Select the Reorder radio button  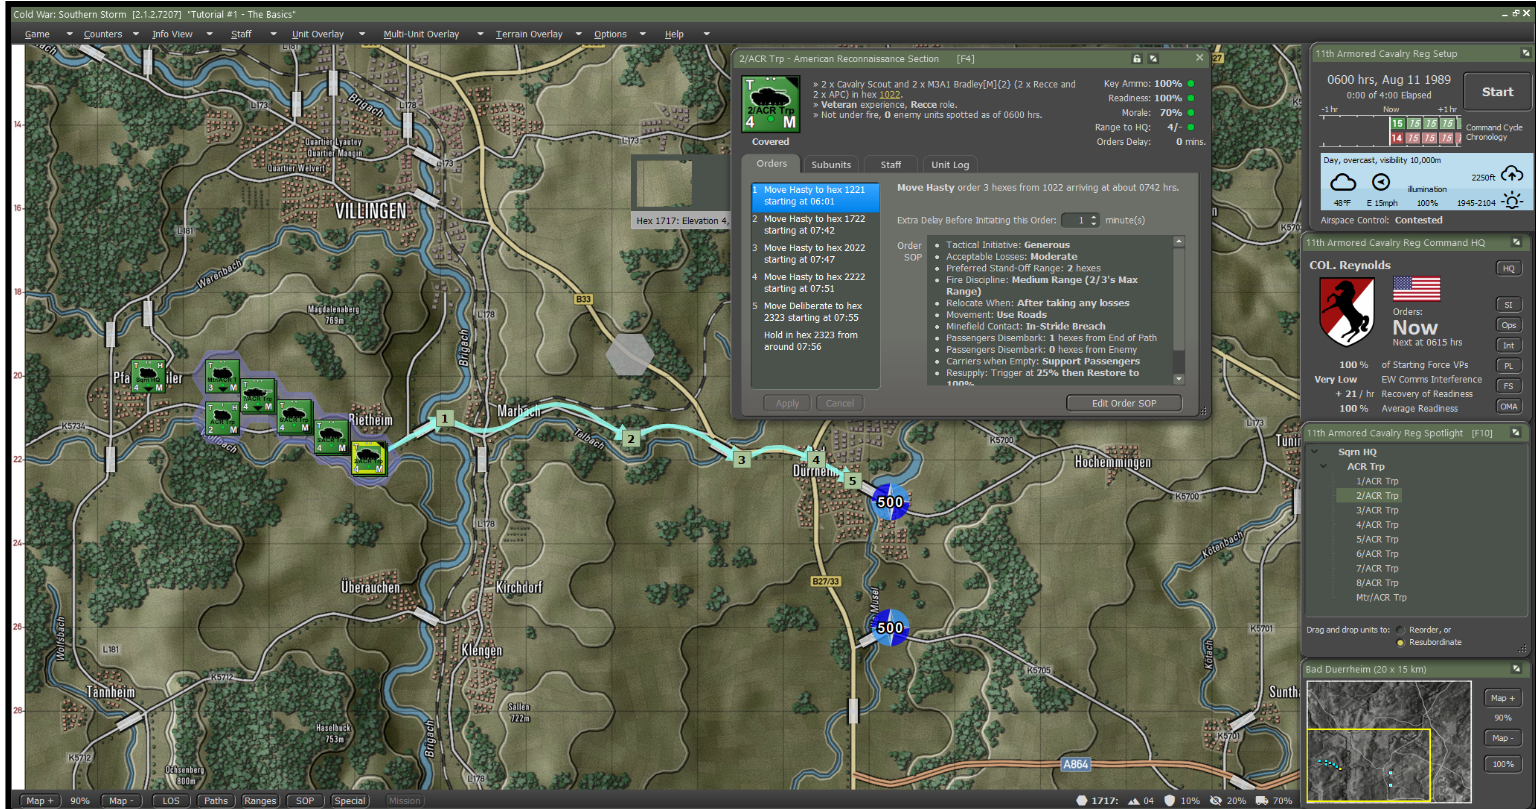(1402, 630)
